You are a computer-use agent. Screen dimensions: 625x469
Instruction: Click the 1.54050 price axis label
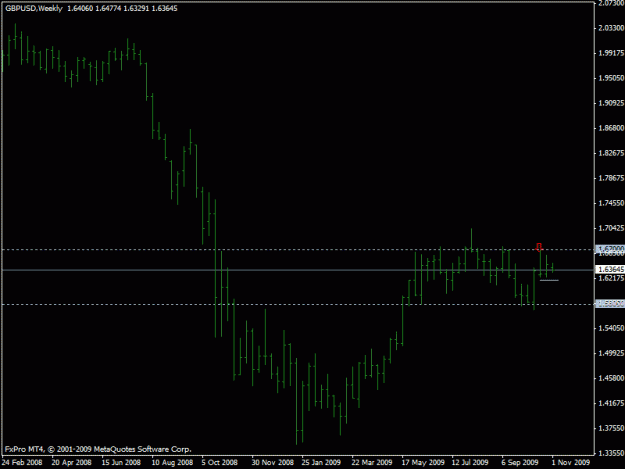pyautogui.click(x=611, y=328)
